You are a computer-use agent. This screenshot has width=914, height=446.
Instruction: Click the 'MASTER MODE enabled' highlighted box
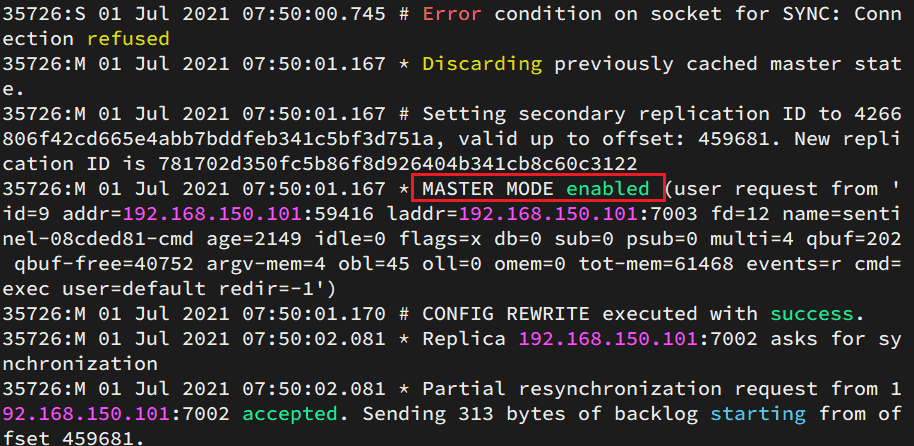pos(538,188)
